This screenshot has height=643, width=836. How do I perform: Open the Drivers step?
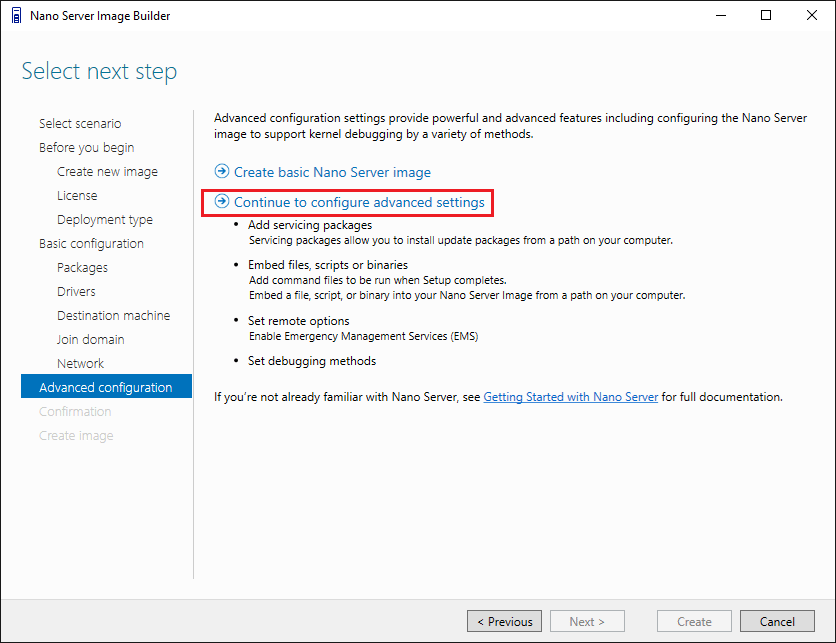click(76, 291)
